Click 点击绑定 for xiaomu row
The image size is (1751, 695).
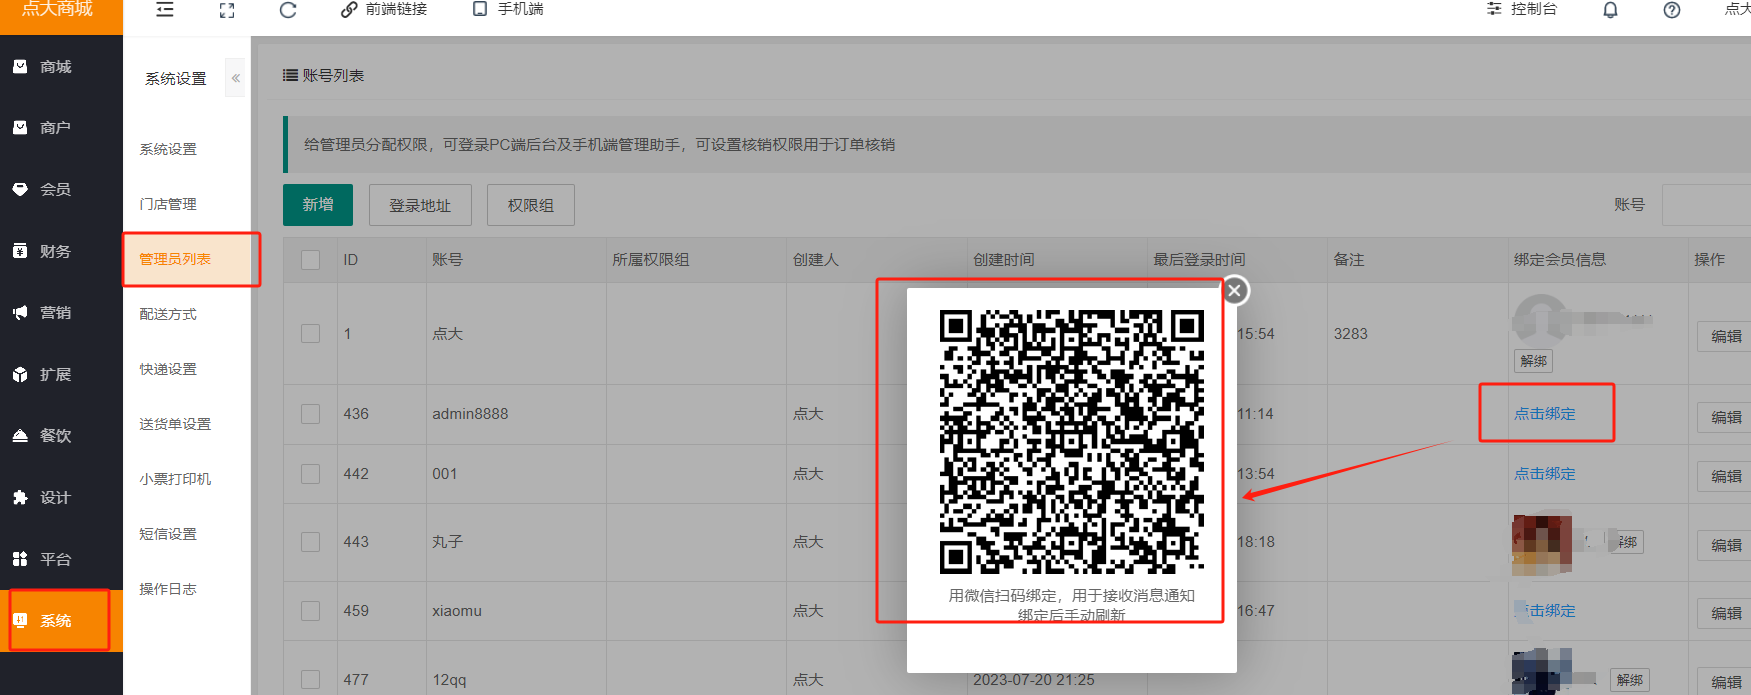click(1547, 611)
